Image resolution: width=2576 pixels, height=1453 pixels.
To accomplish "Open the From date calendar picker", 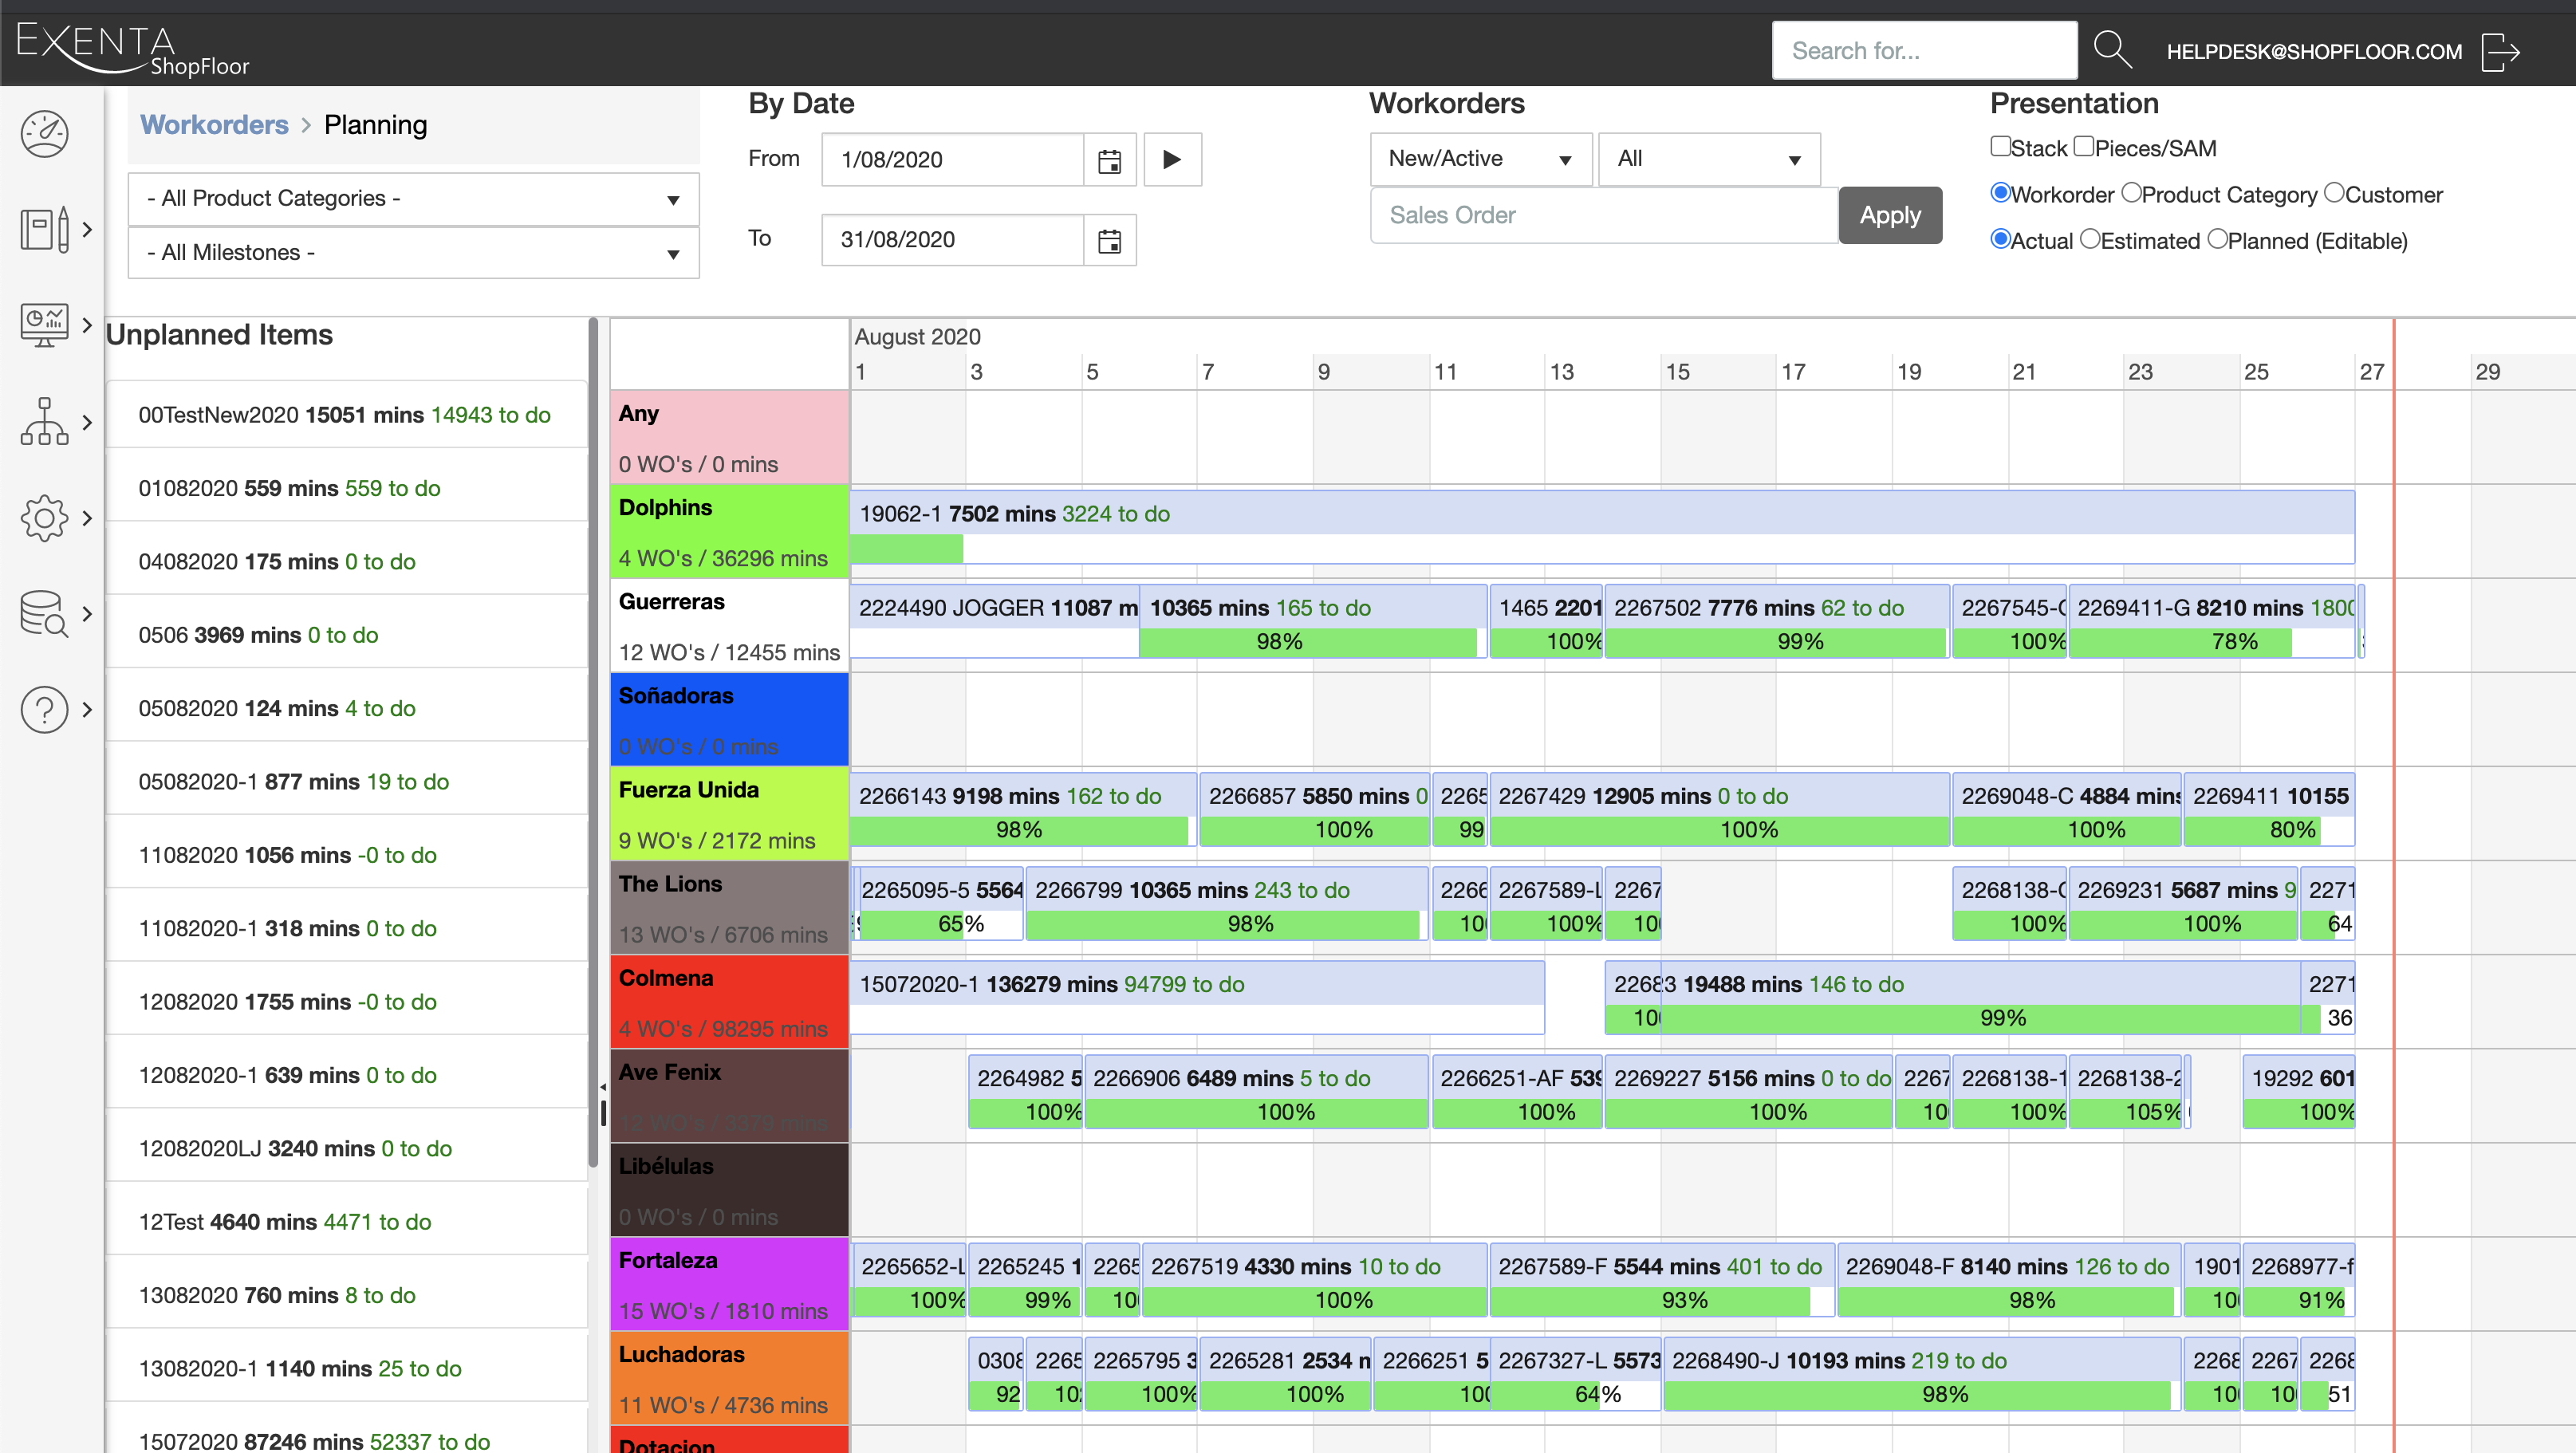I will click(x=1109, y=160).
